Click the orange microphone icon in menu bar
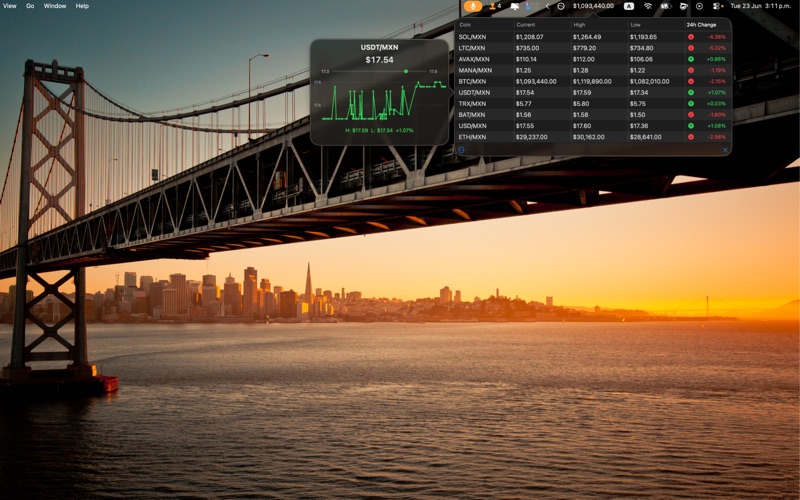 click(473, 6)
